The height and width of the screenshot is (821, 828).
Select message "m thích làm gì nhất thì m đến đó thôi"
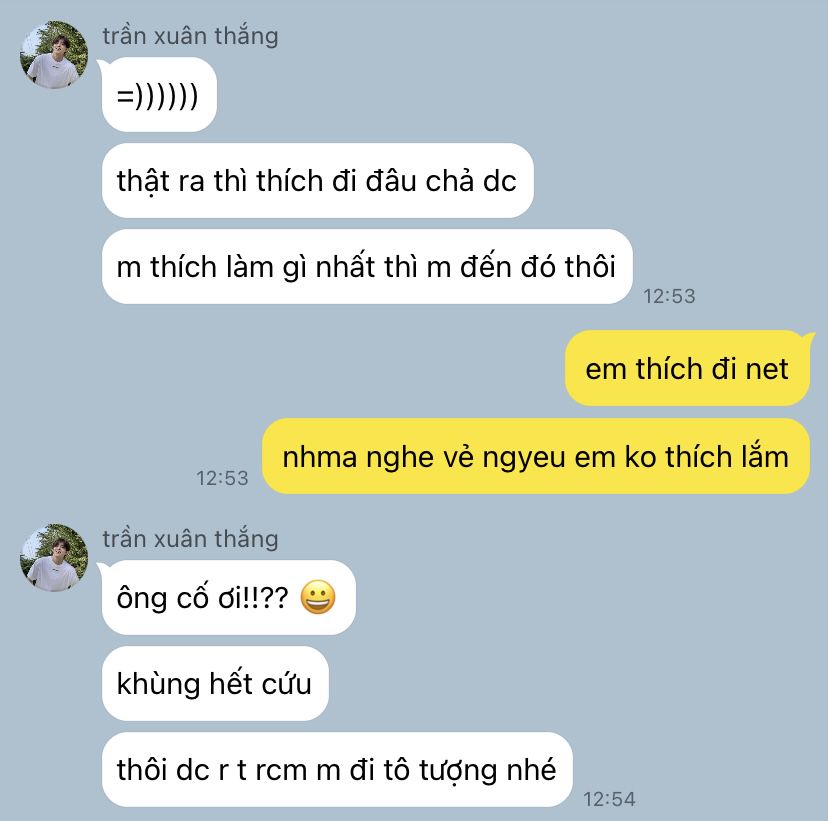[367, 267]
